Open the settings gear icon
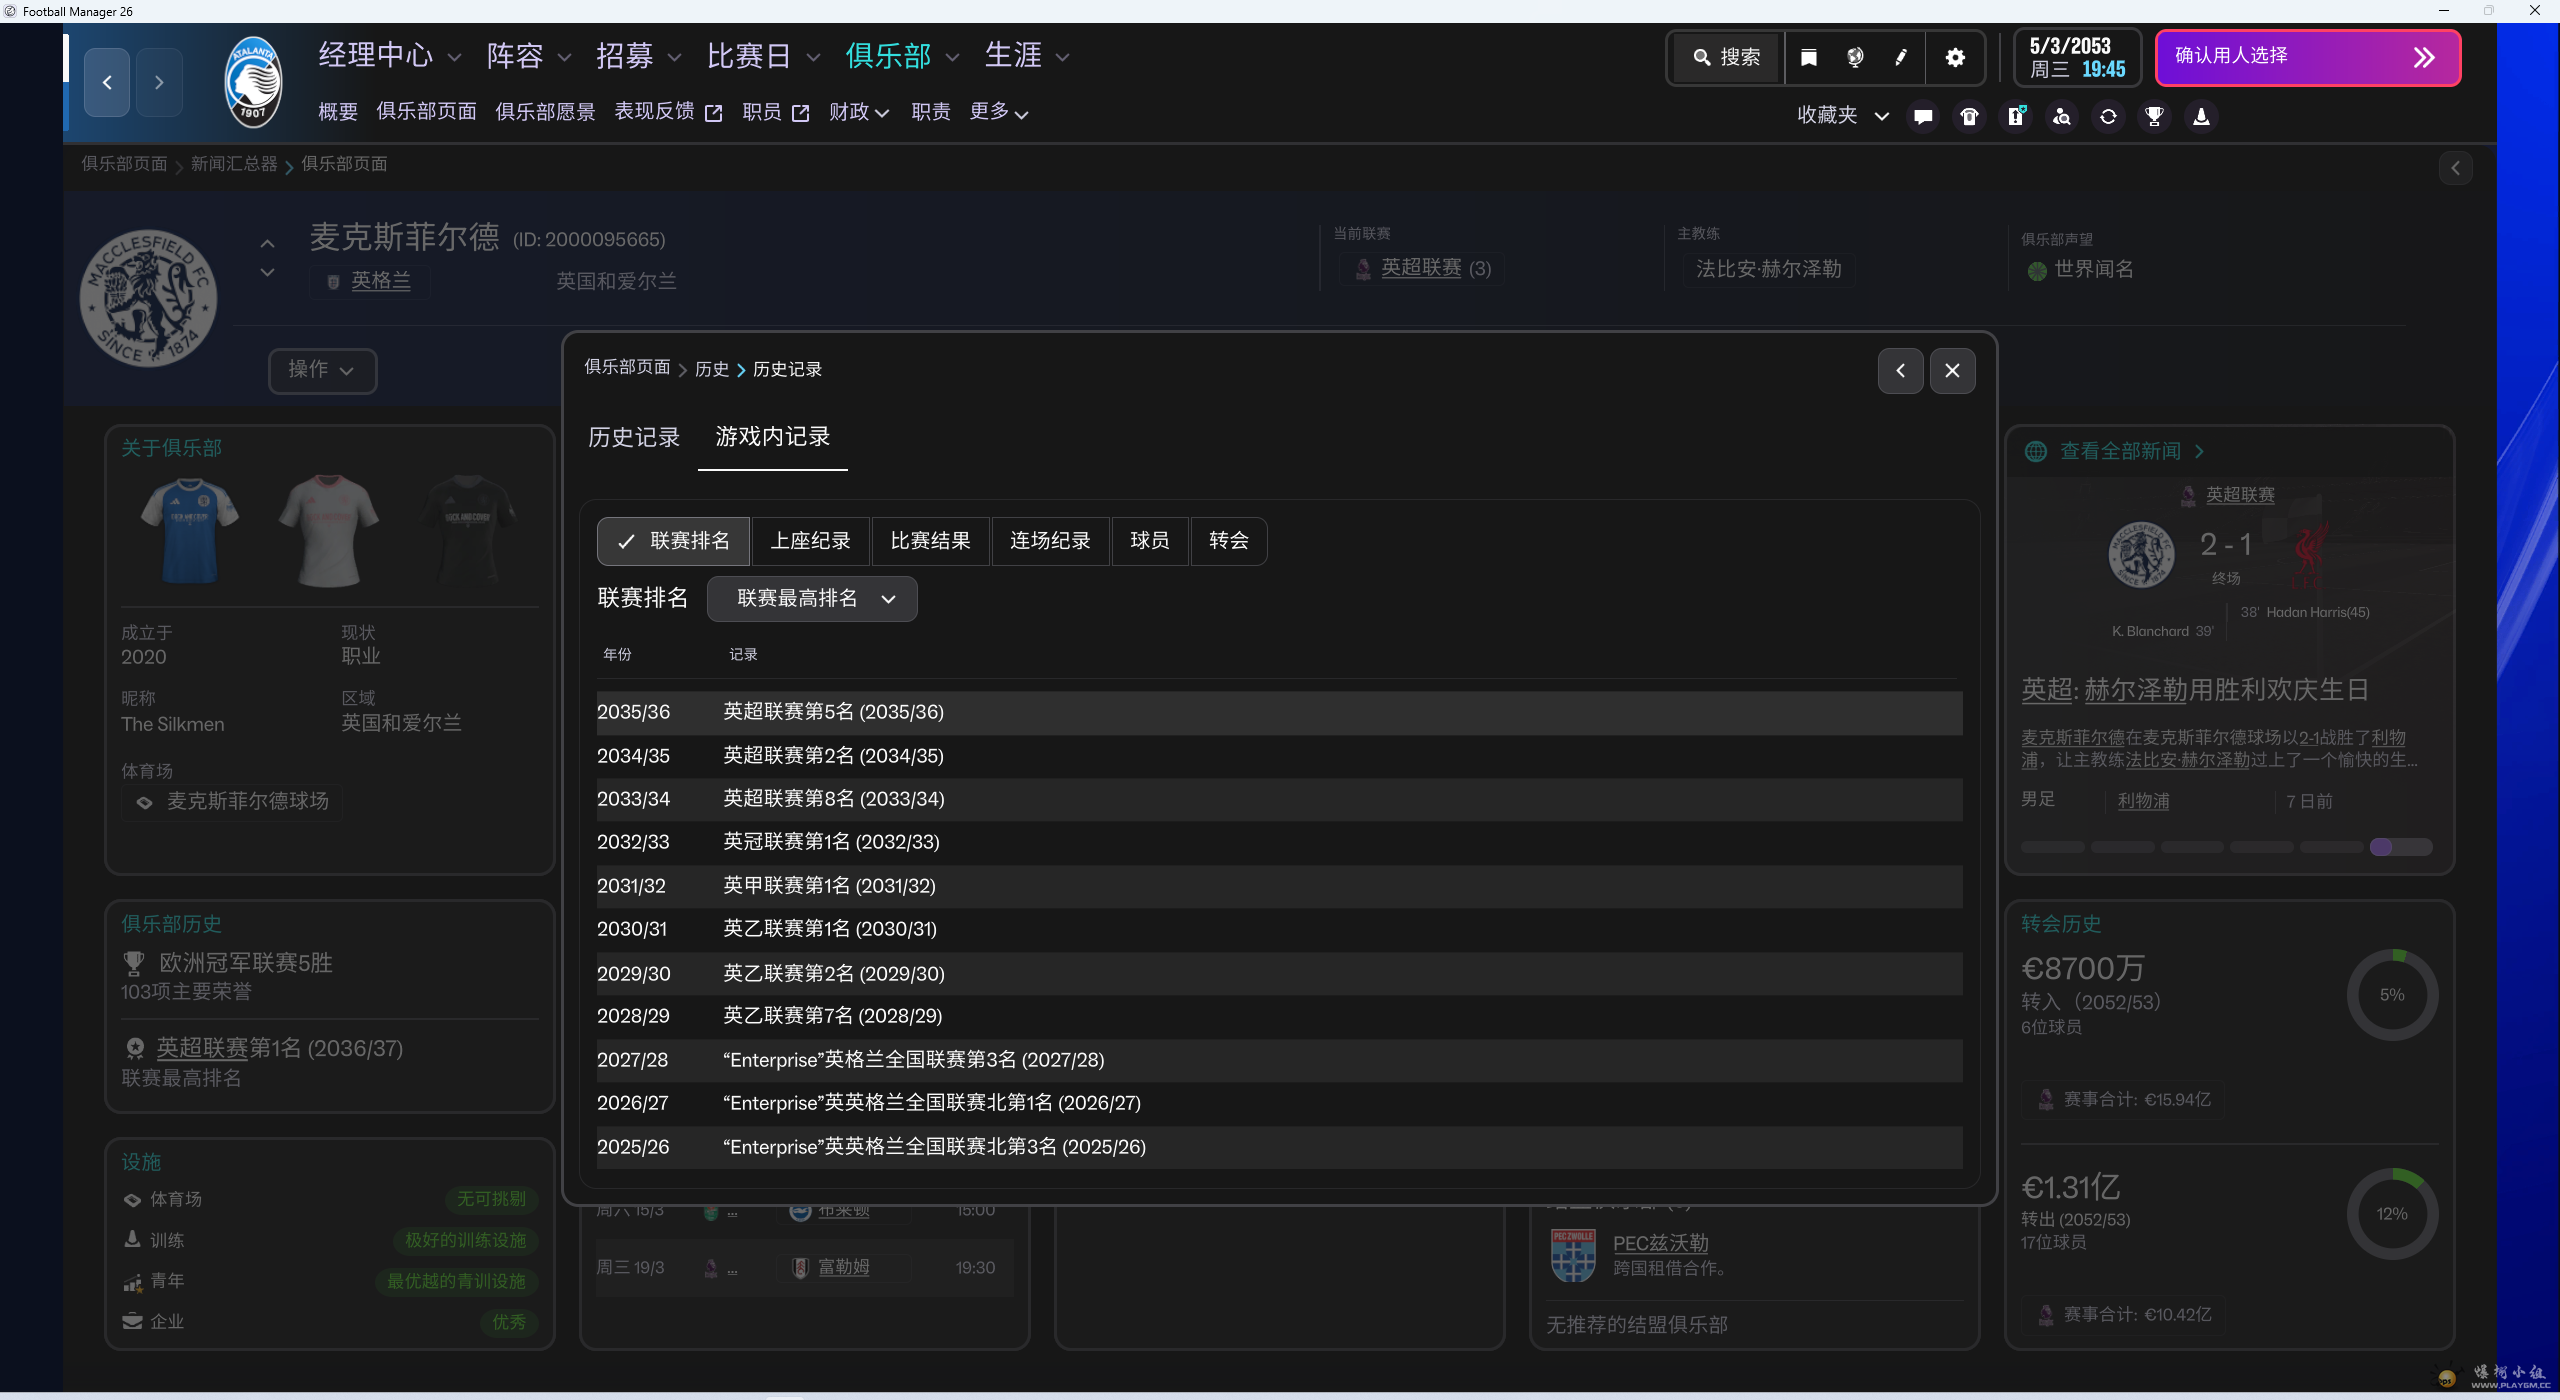The width and height of the screenshot is (2560, 1400). pyautogui.click(x=1955, y=58)
